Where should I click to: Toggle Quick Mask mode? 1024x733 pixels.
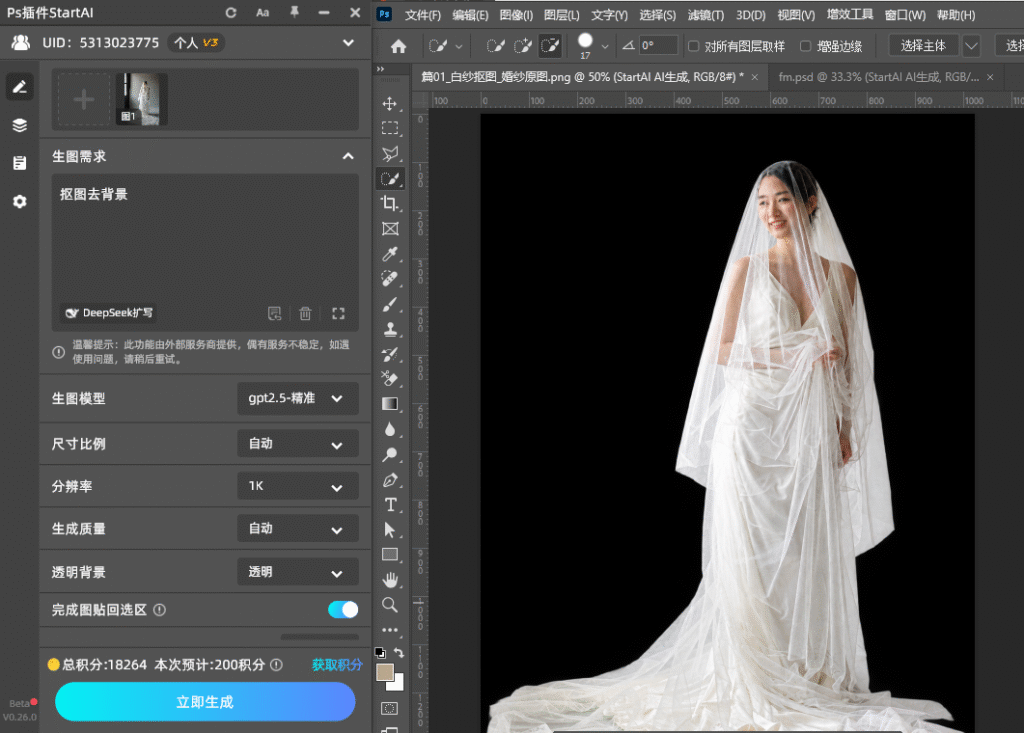(390, 708)
